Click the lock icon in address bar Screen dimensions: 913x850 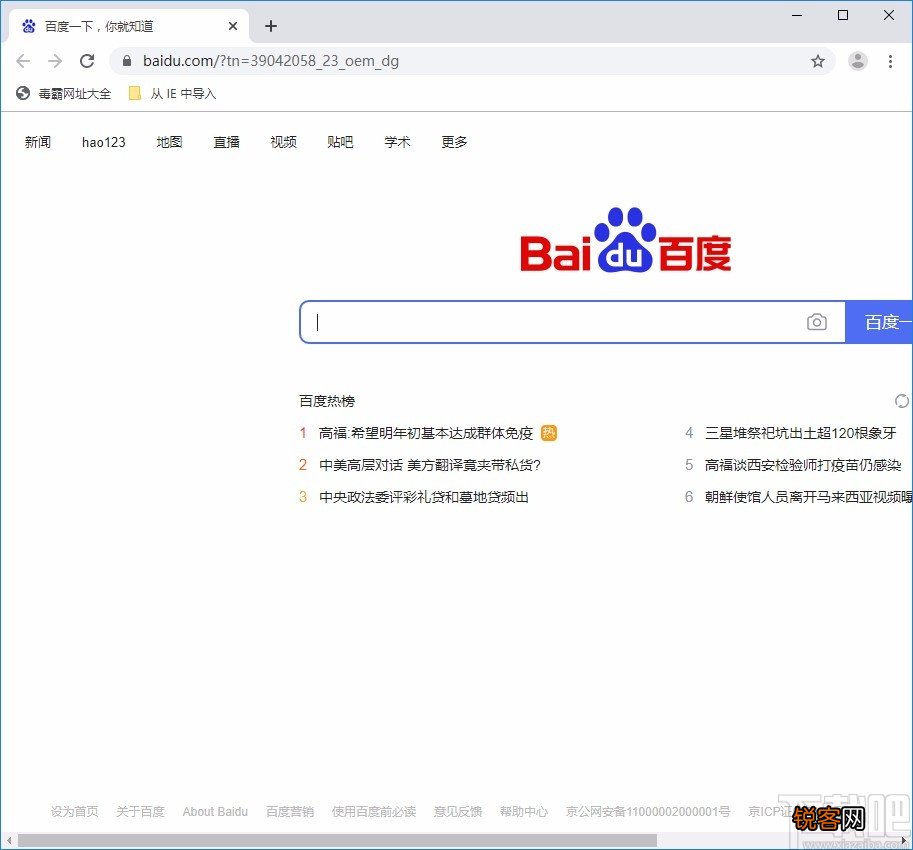point(127,61)
